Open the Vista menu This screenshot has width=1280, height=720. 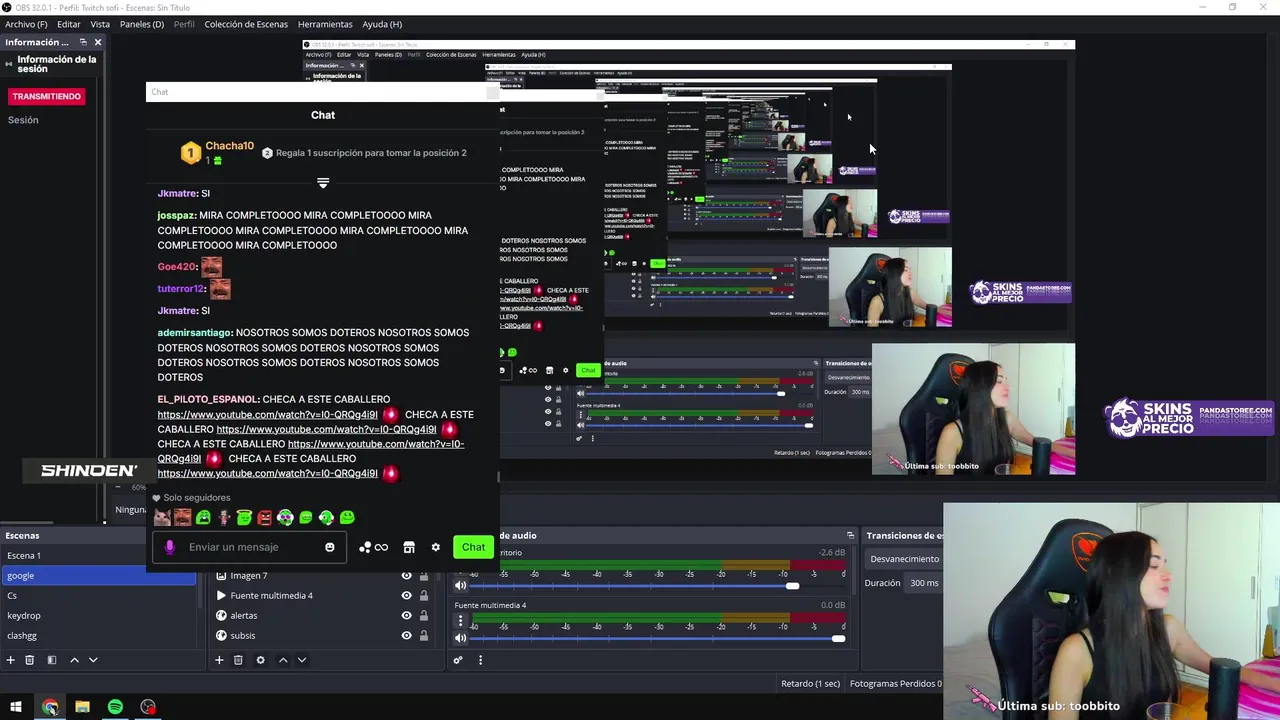pyautogui.click(x=100, y=24)
